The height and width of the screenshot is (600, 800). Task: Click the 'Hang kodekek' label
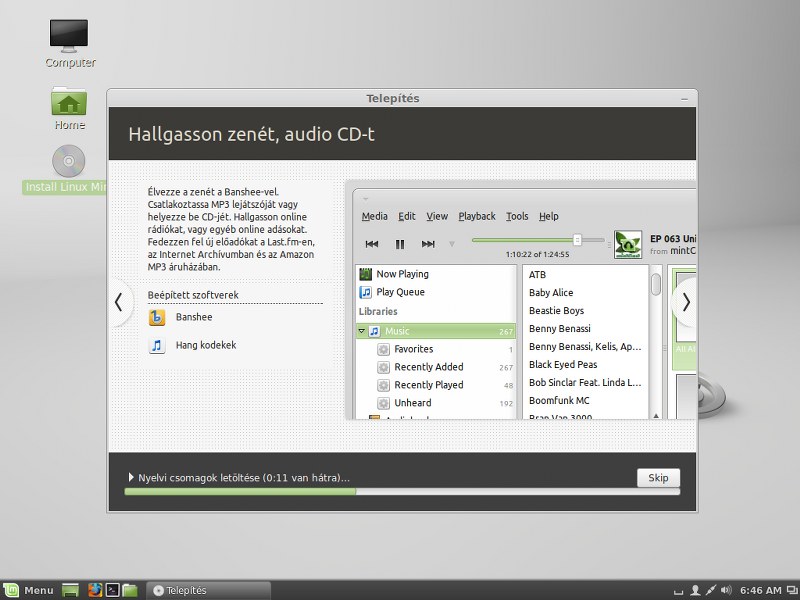206,345
